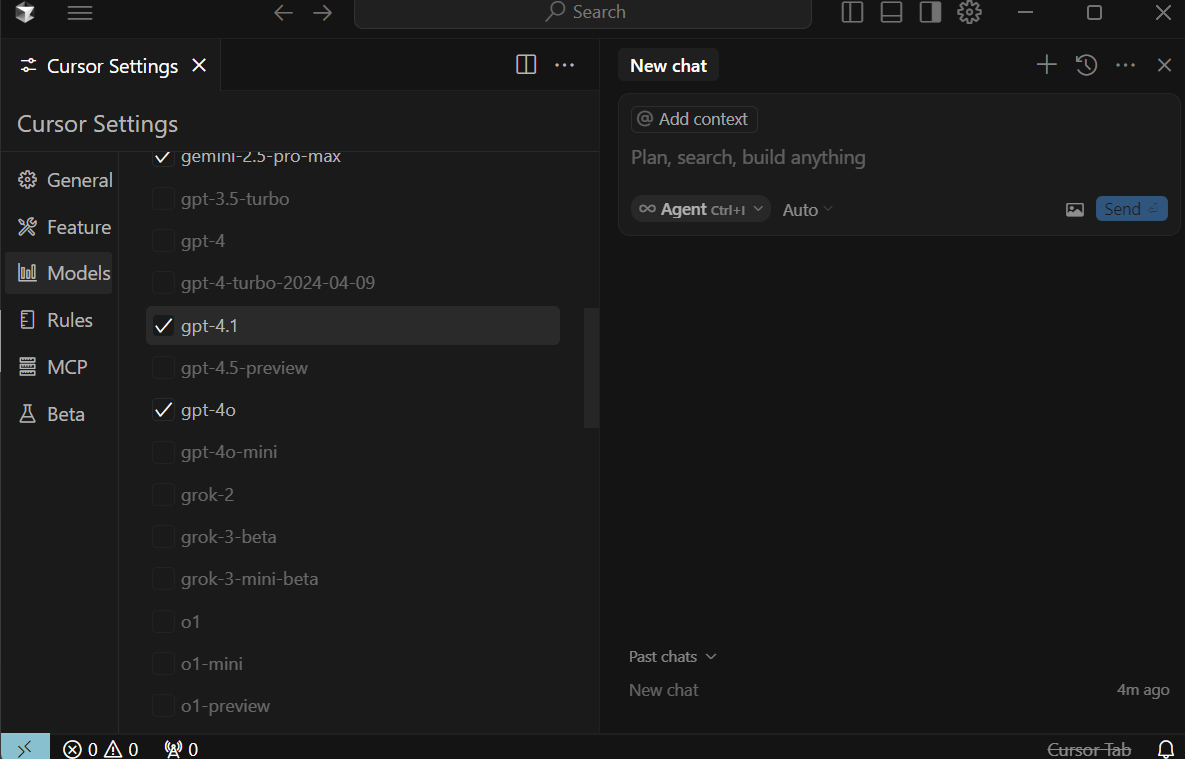Click the Cursor app logo icon
The height and width of the screenshot is (759, 1185).
[x=25, y=12]
